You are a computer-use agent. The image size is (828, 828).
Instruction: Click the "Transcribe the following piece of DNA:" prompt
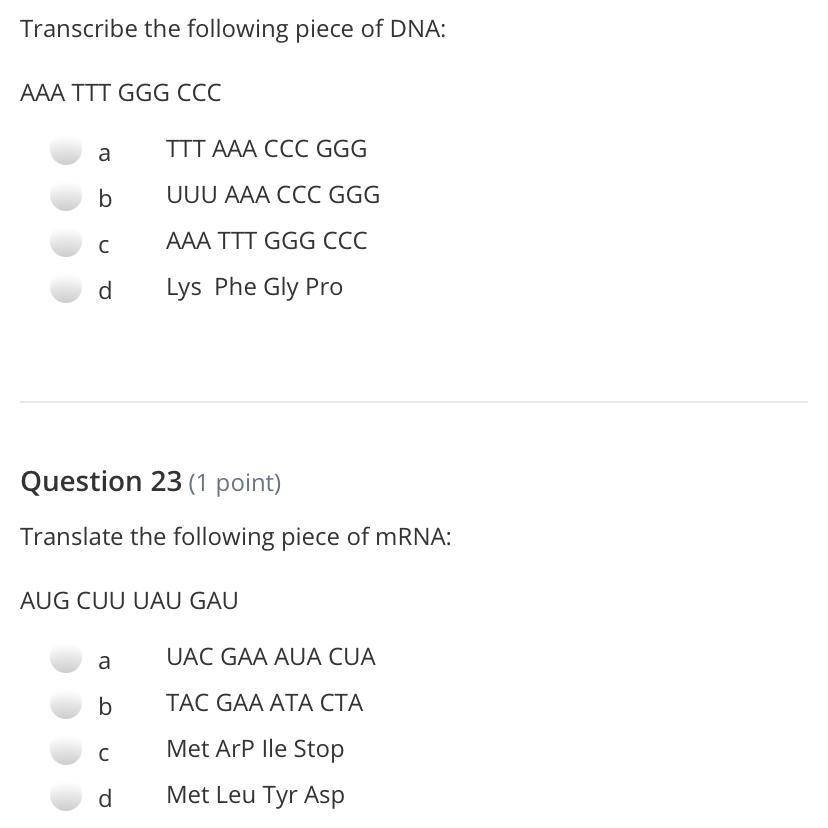(x=233, y=29)
